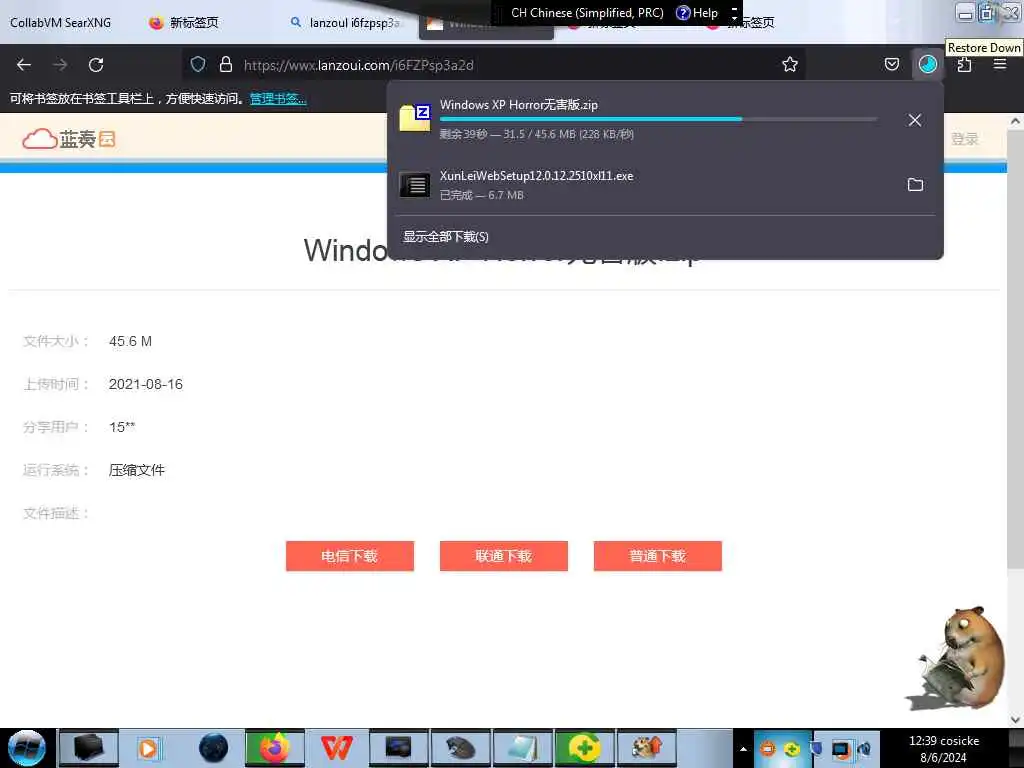Open containing folder for XunLeiWebSetup exe
Viewport: 1024px width, 768px height.
pos(915,185)
